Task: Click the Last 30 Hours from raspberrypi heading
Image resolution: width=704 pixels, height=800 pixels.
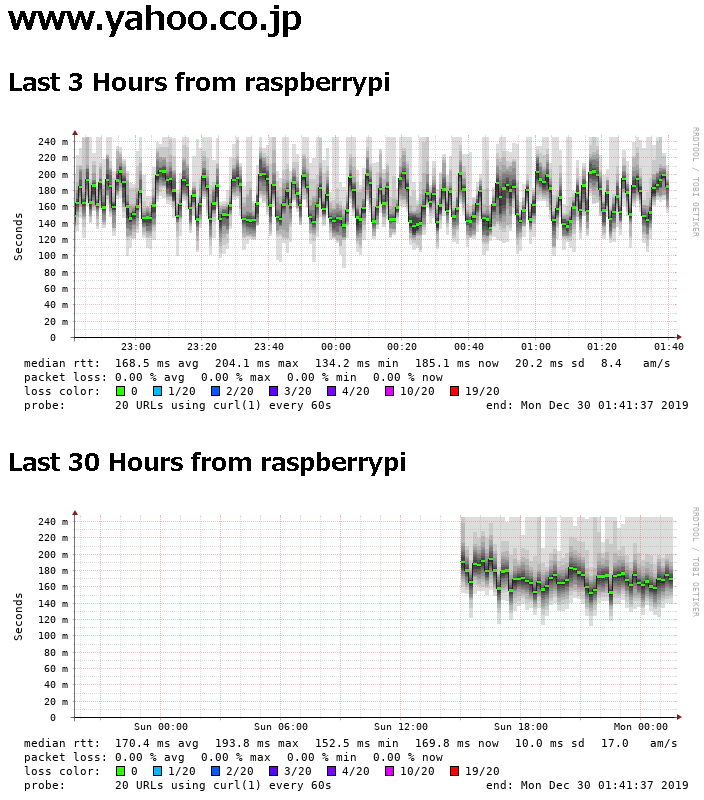Action: click(x=207, y=463)
